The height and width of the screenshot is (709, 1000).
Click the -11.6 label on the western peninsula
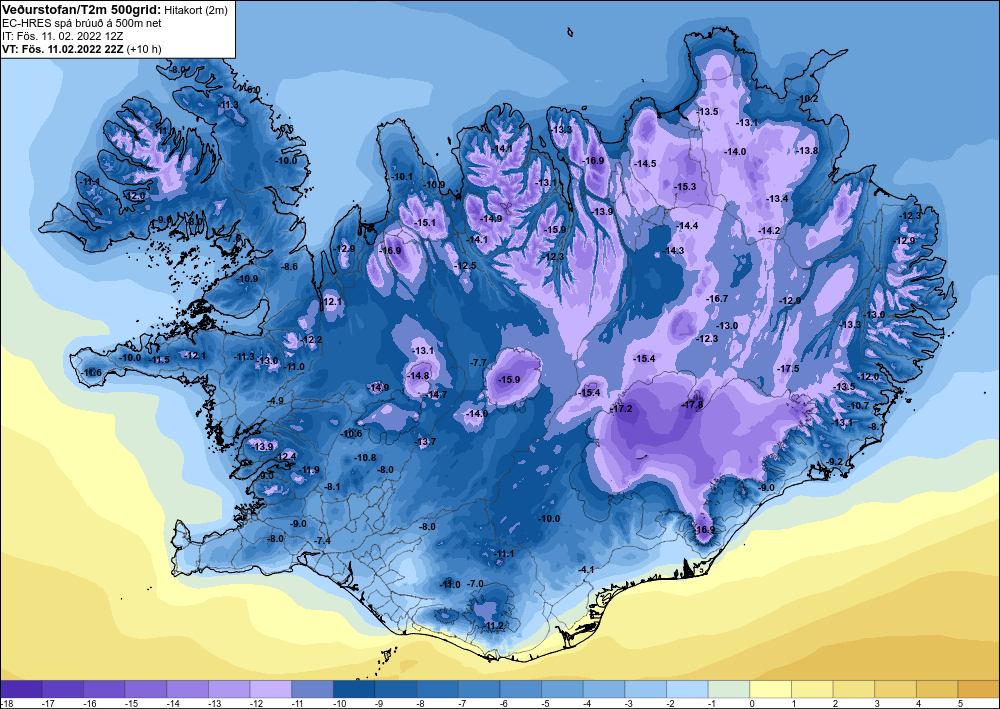pyautogui.click(x=92, y=372)
